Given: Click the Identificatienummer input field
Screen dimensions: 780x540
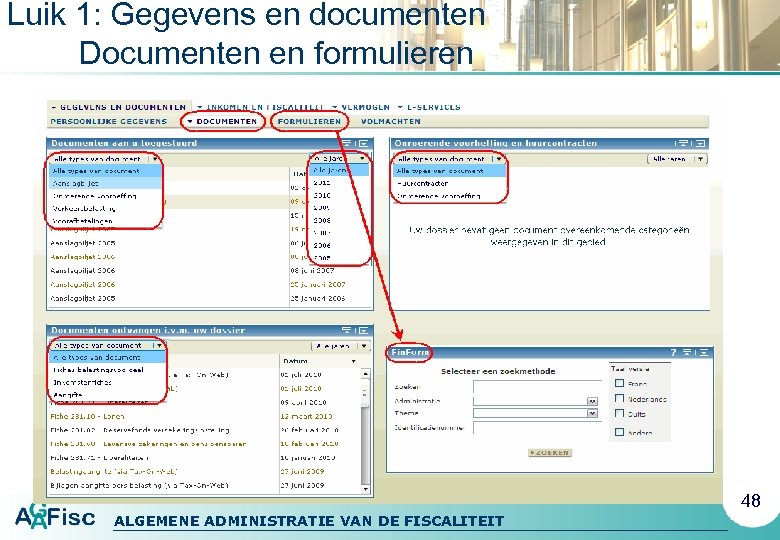Looking at the screenshot, I should coord(537,427).
